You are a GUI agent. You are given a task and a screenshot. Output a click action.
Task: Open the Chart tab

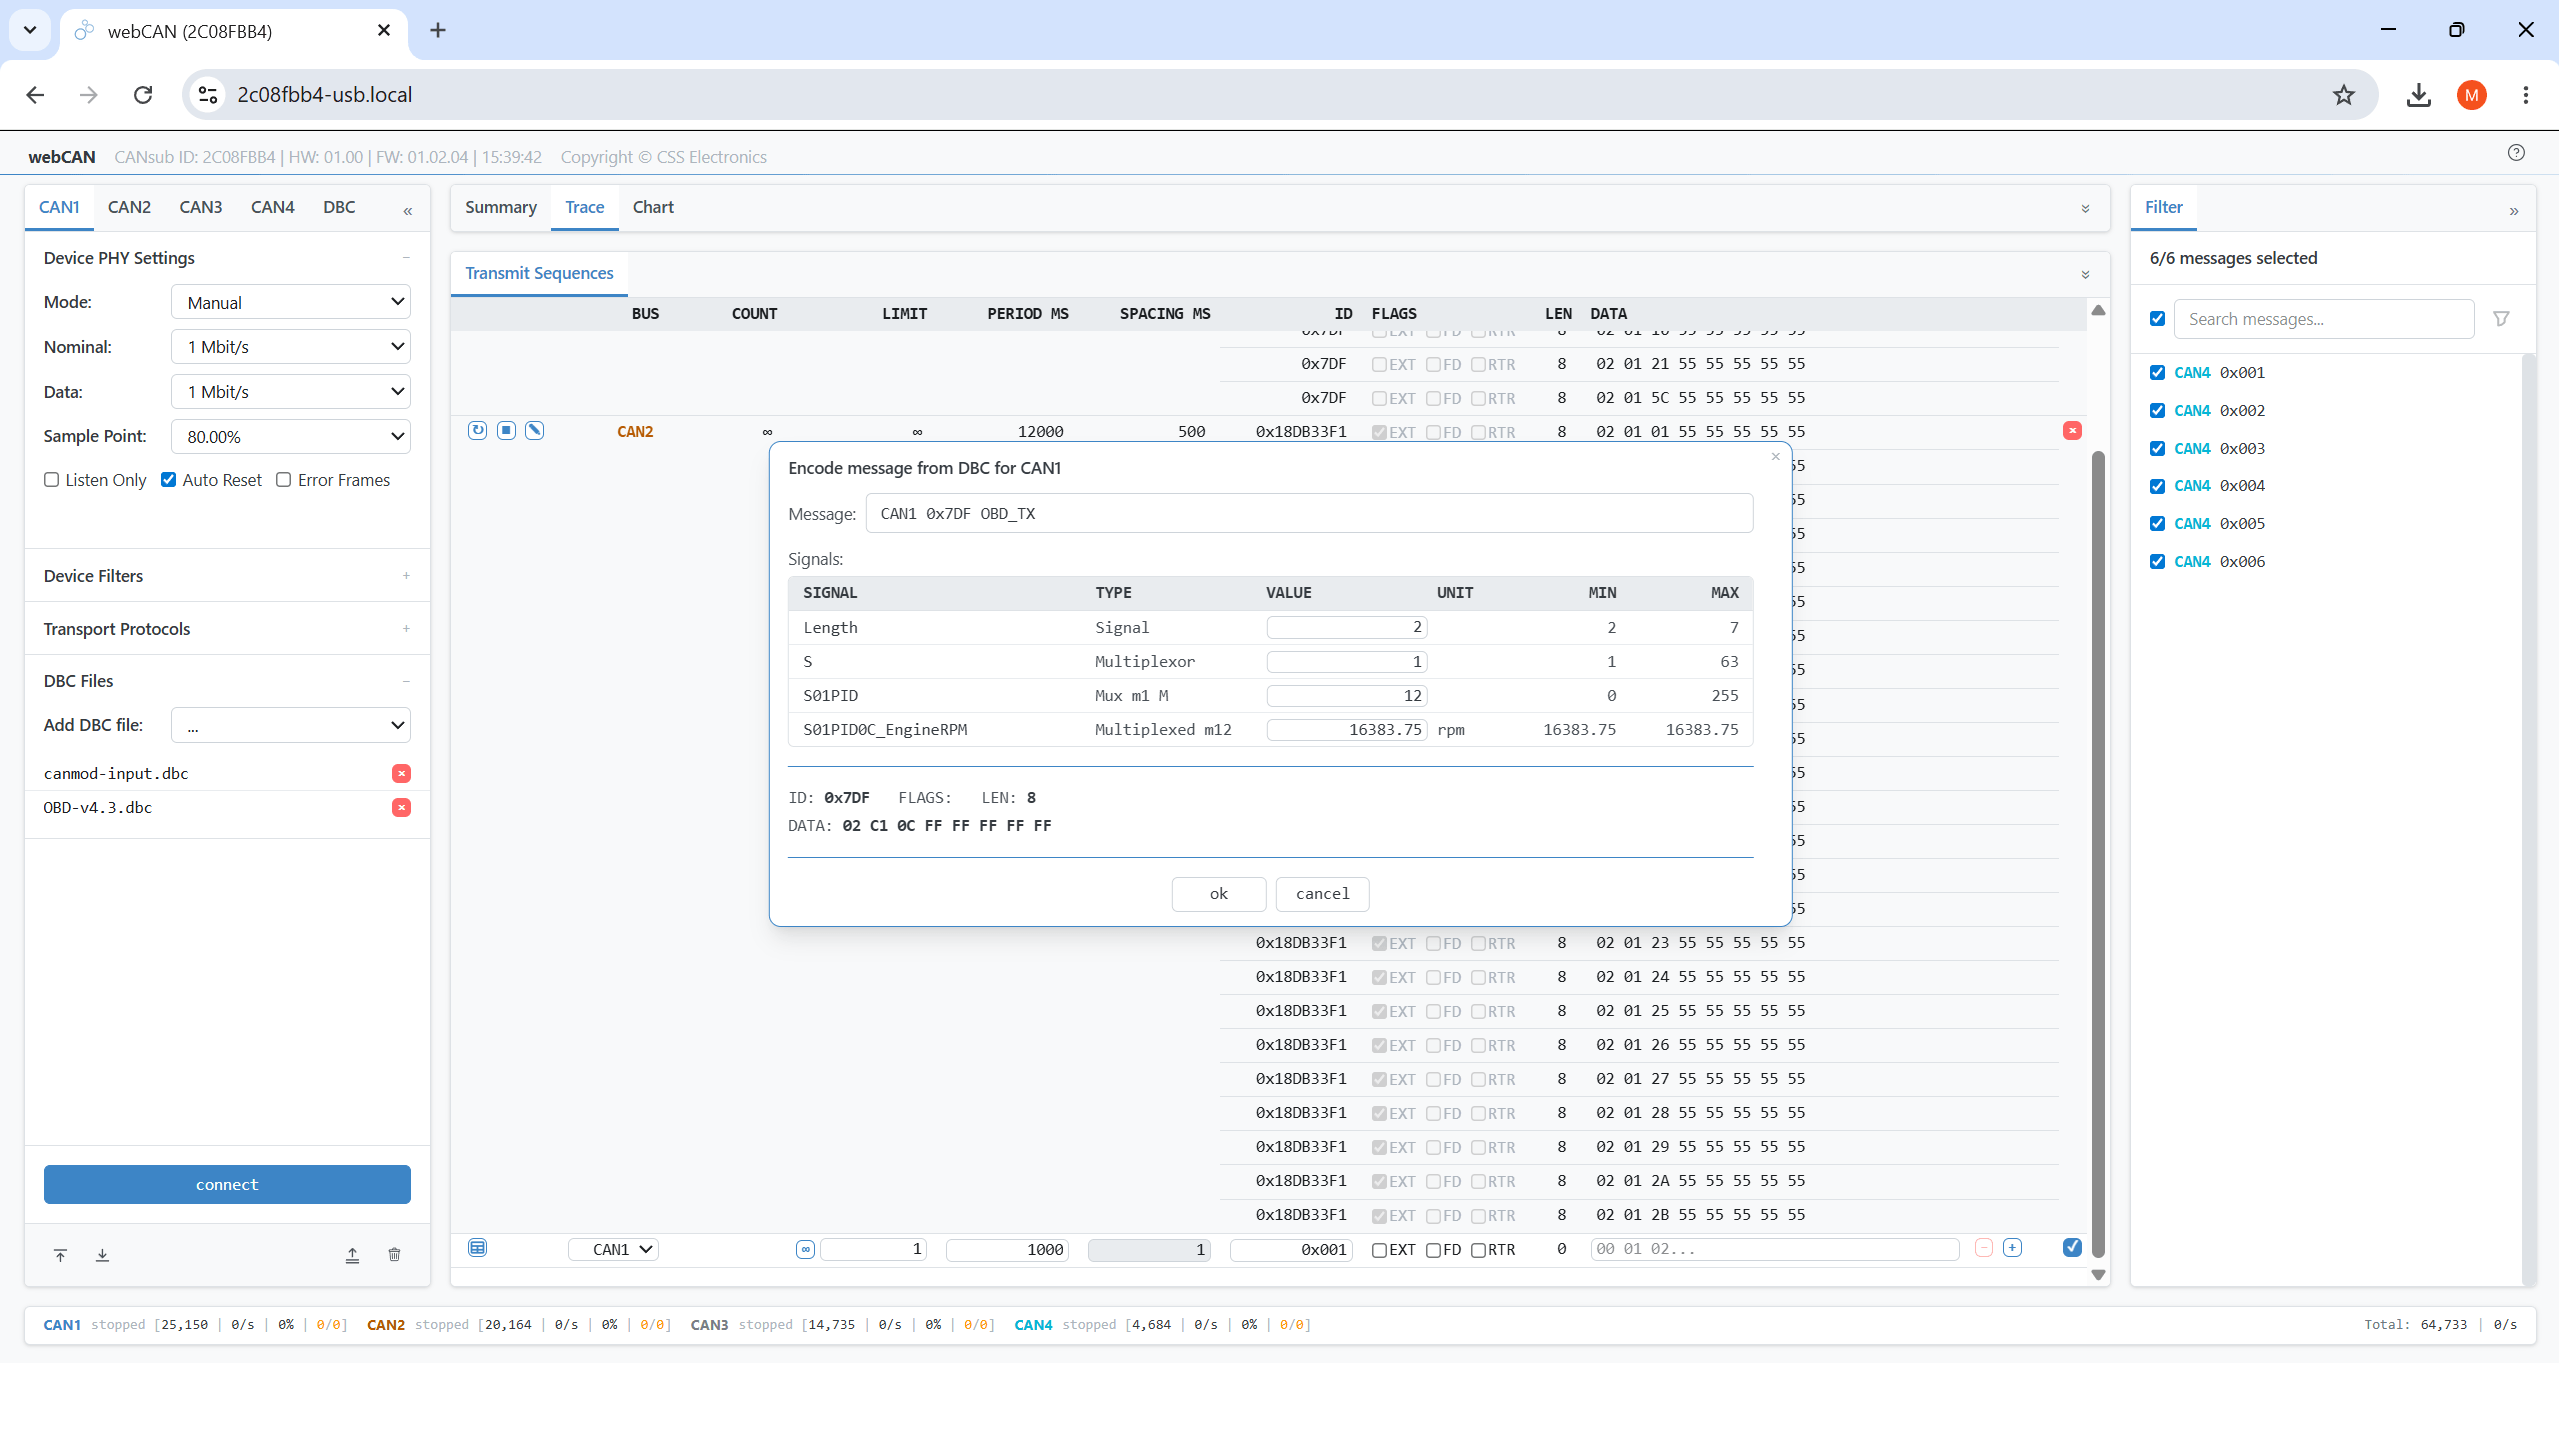[x=653, y=207]
